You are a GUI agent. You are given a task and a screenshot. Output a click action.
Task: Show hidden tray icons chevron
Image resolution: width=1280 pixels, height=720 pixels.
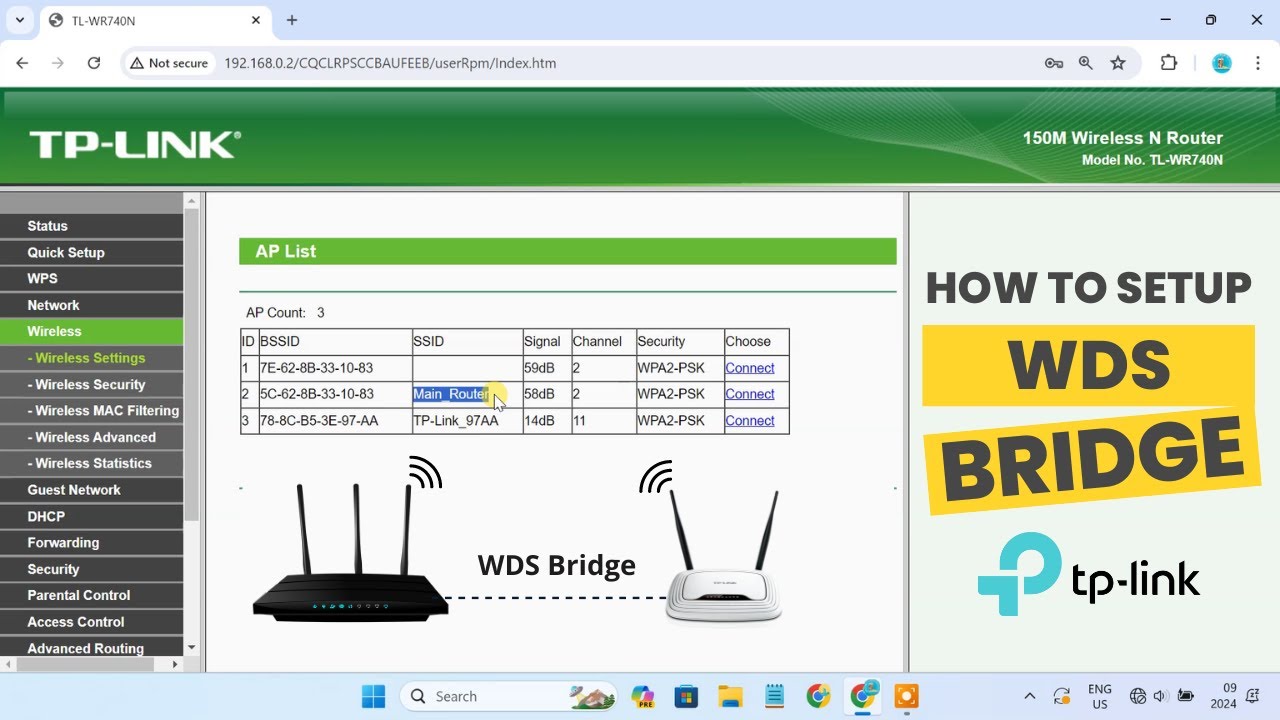(1030, 696)
